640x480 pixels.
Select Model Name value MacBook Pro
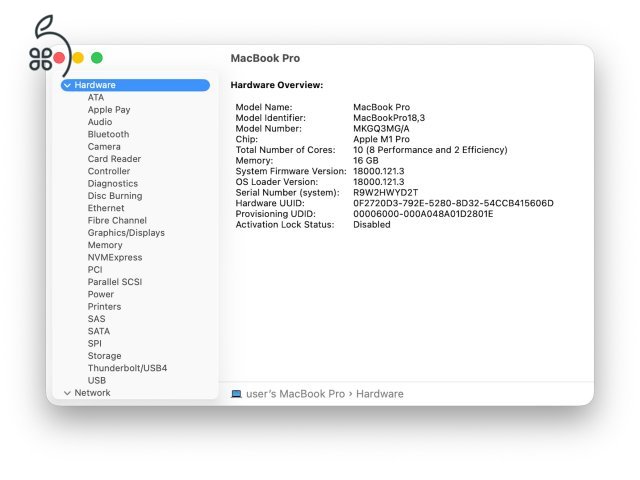click(382, 107)
